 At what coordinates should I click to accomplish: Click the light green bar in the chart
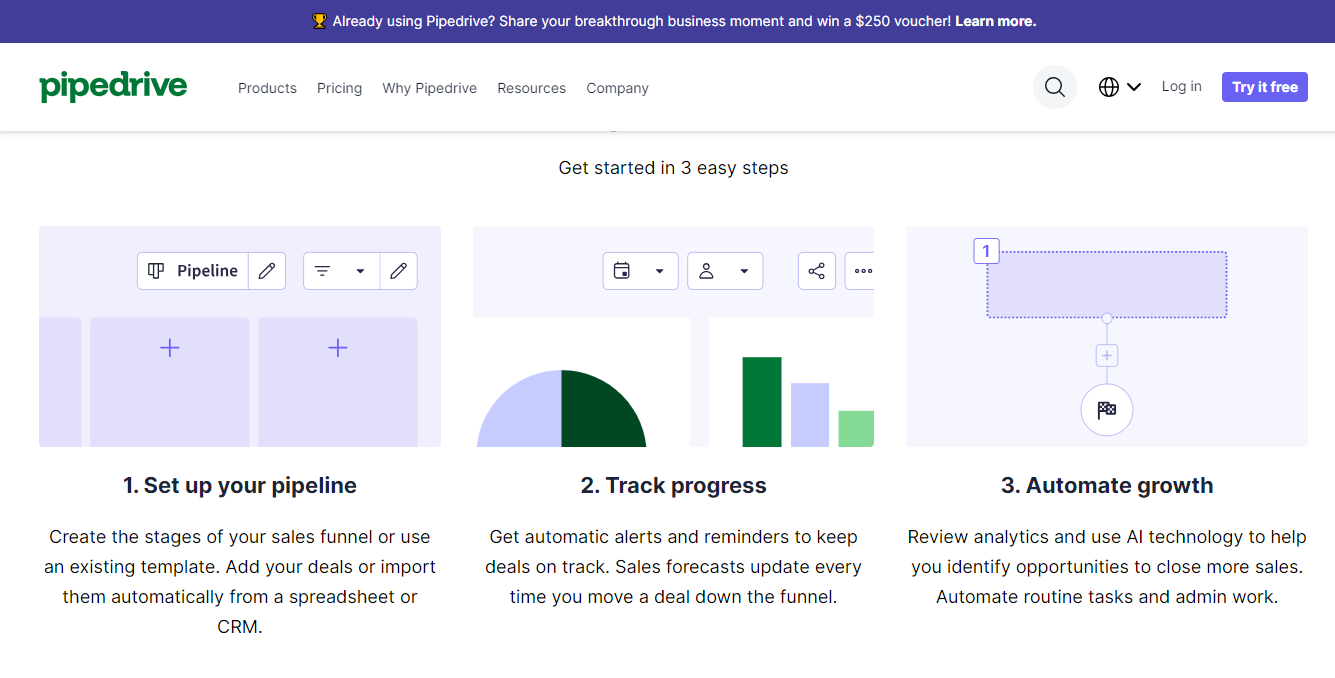coord(856,429)
